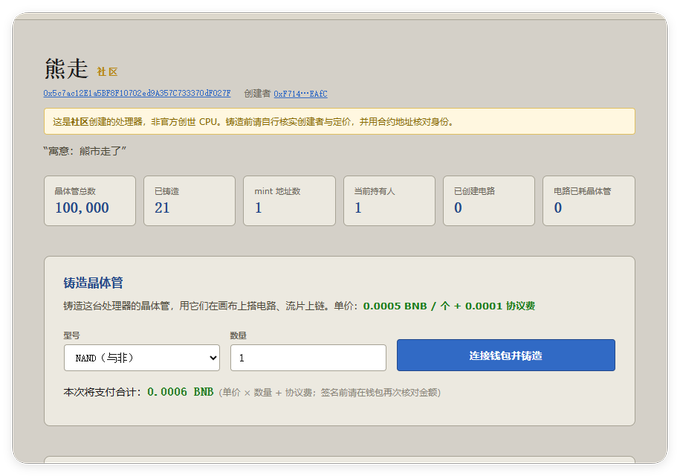Click the 社区 badge next to title

tap(107, 72)
